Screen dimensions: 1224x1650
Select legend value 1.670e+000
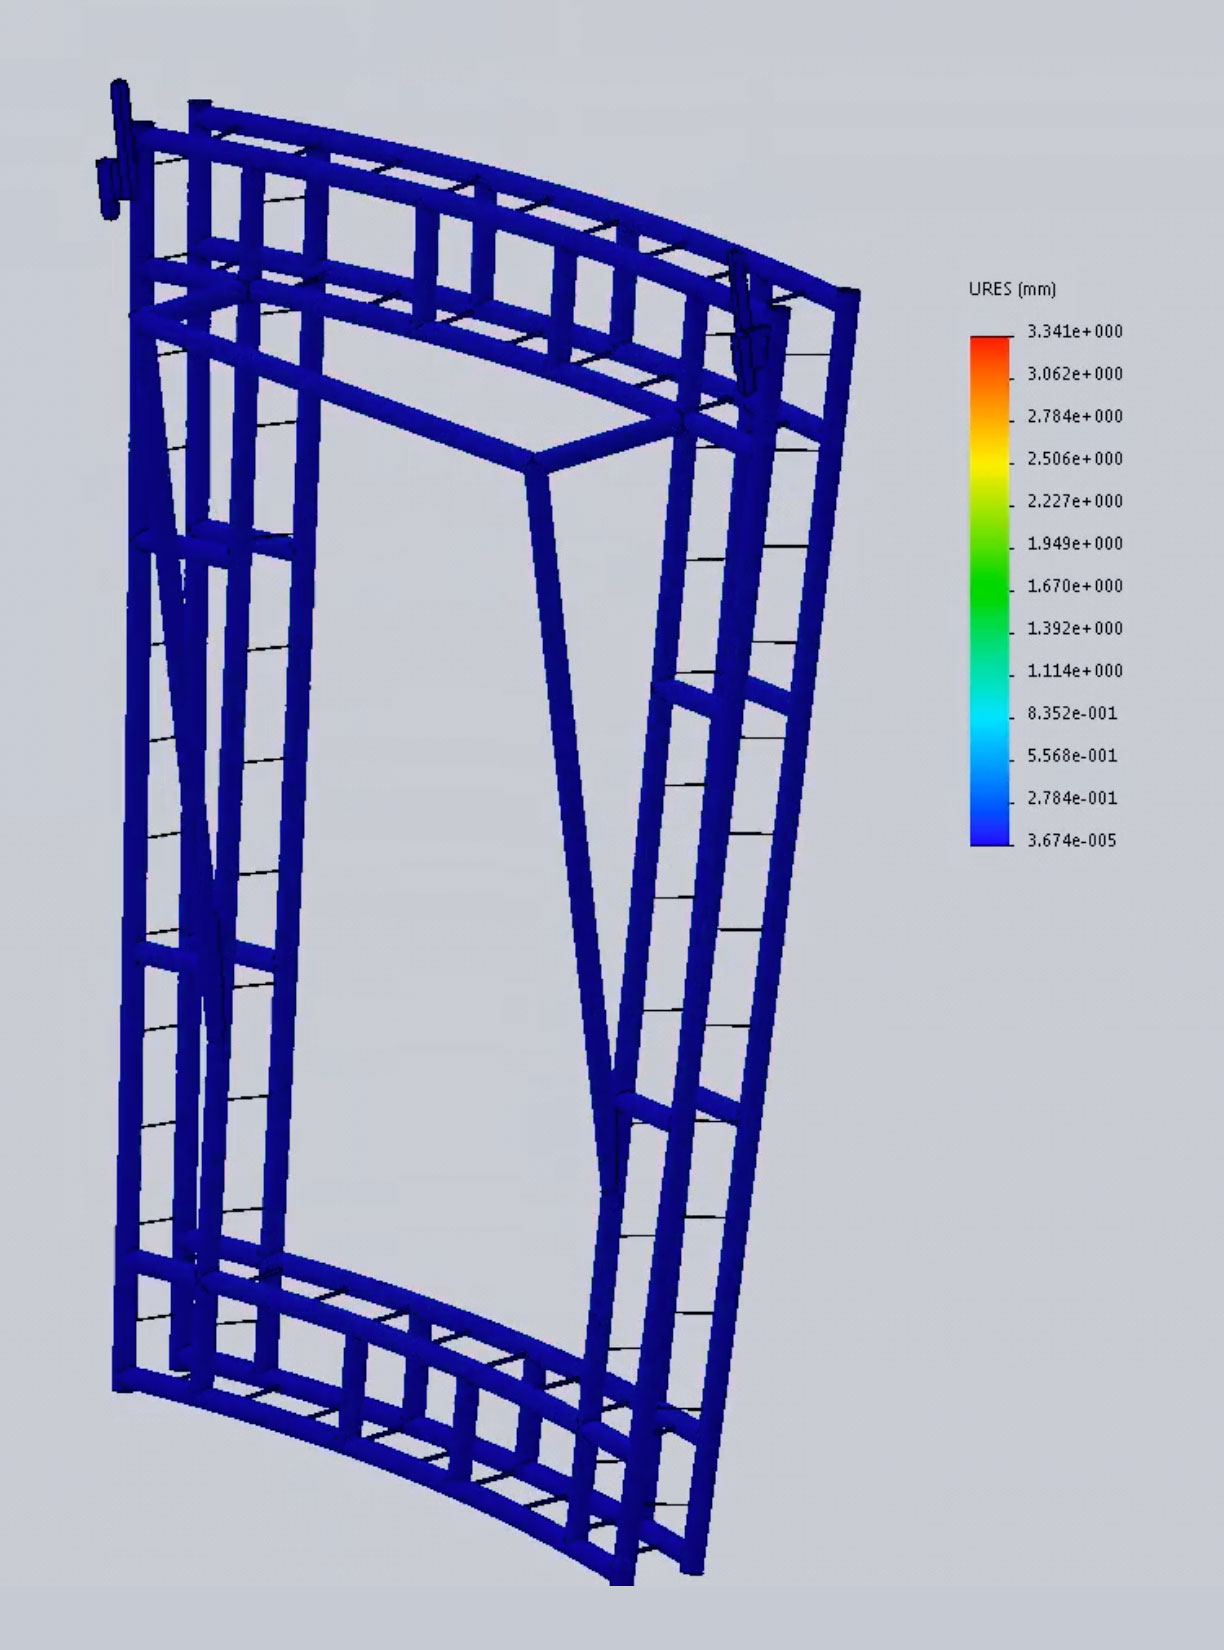coord(1075,586)
